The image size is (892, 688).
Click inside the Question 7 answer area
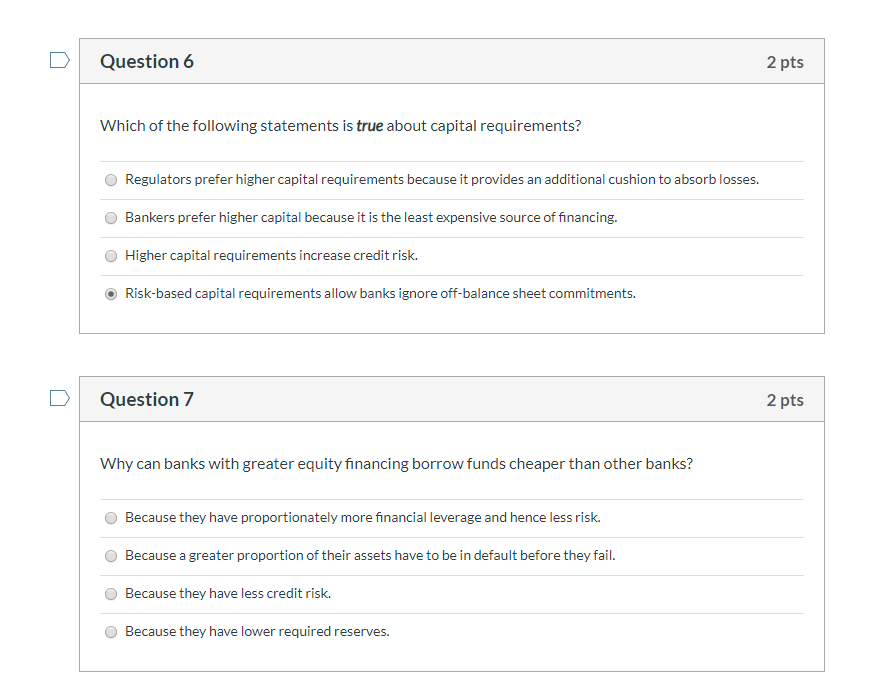tap(450, 575)
